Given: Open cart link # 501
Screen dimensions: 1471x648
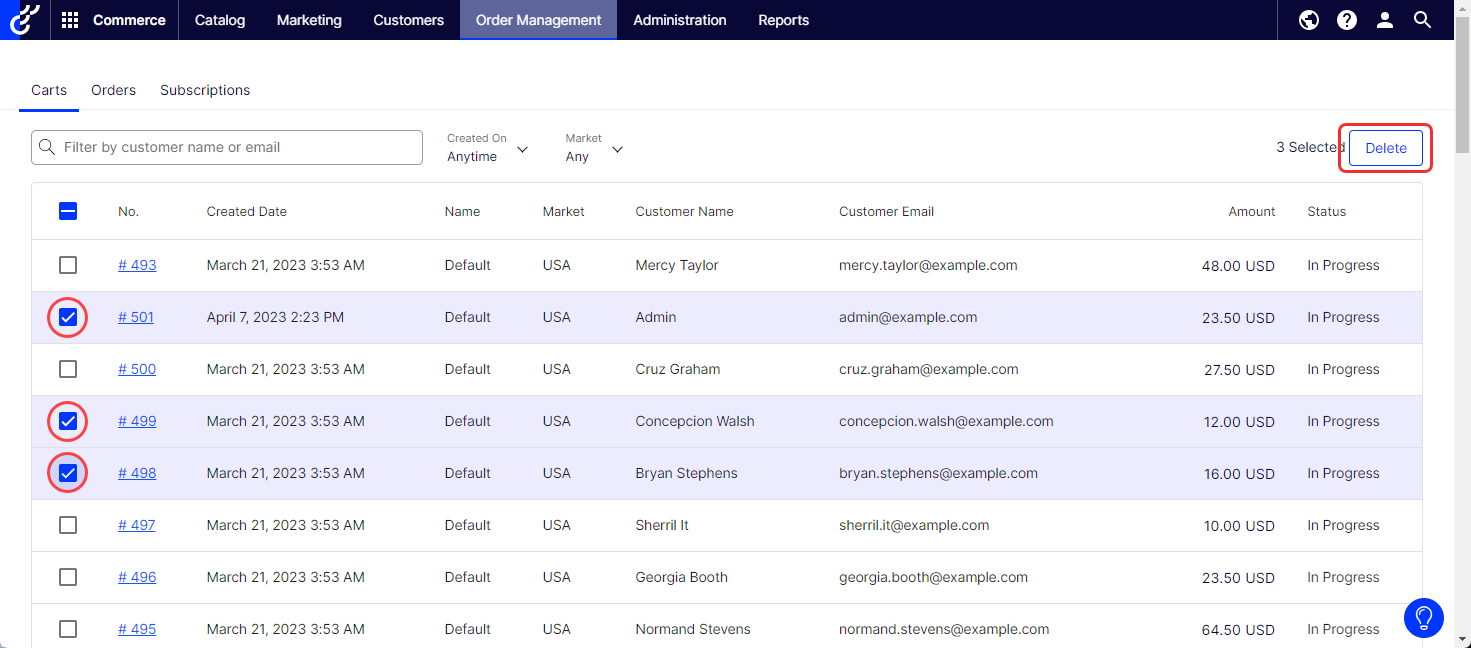Looking at the screenshot, I should (136, 317).
